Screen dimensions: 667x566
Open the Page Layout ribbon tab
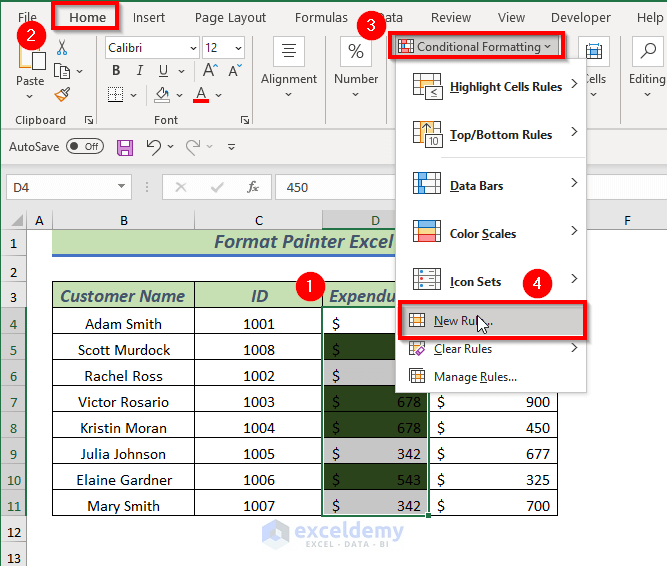click(x=230, y=17)
